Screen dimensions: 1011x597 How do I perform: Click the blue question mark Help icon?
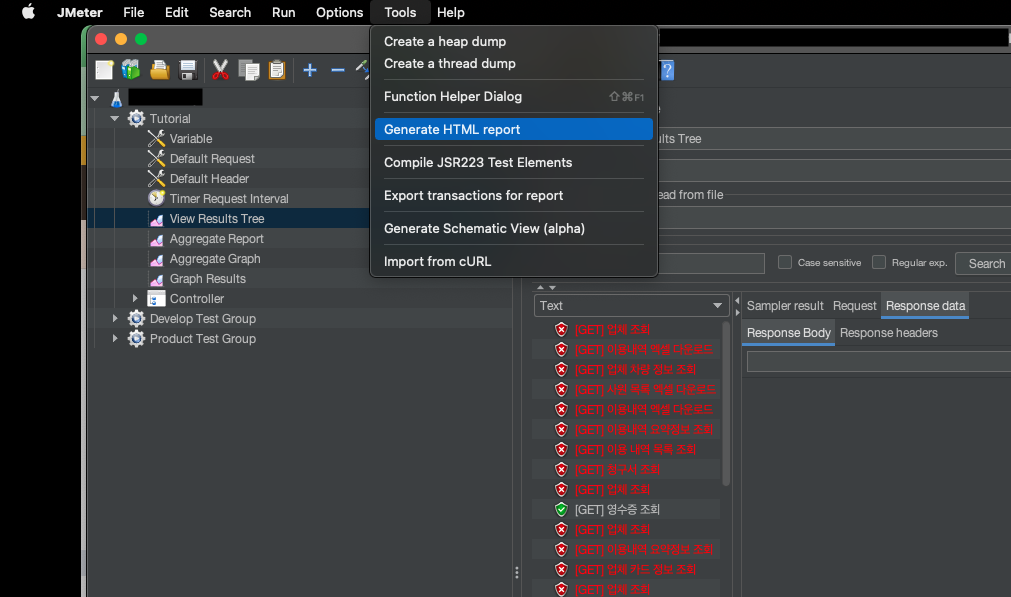point(667,70)
